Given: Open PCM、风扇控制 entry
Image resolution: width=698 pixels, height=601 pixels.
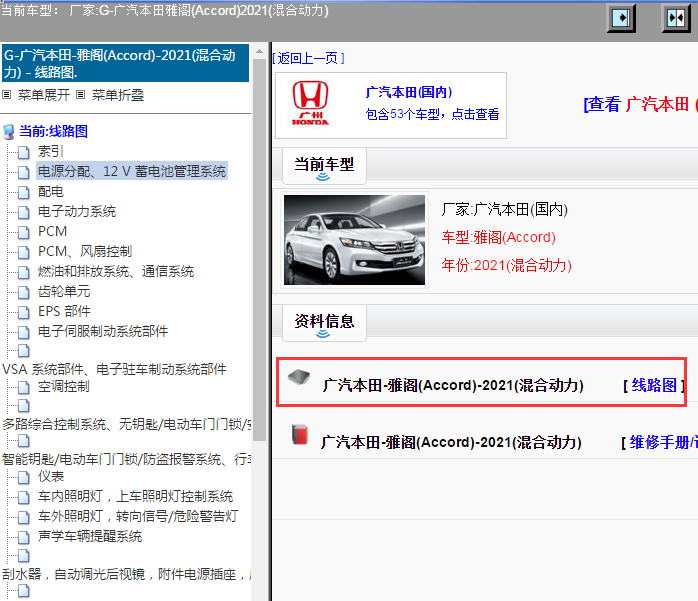Looking at the screenshot, I should 85,252.
